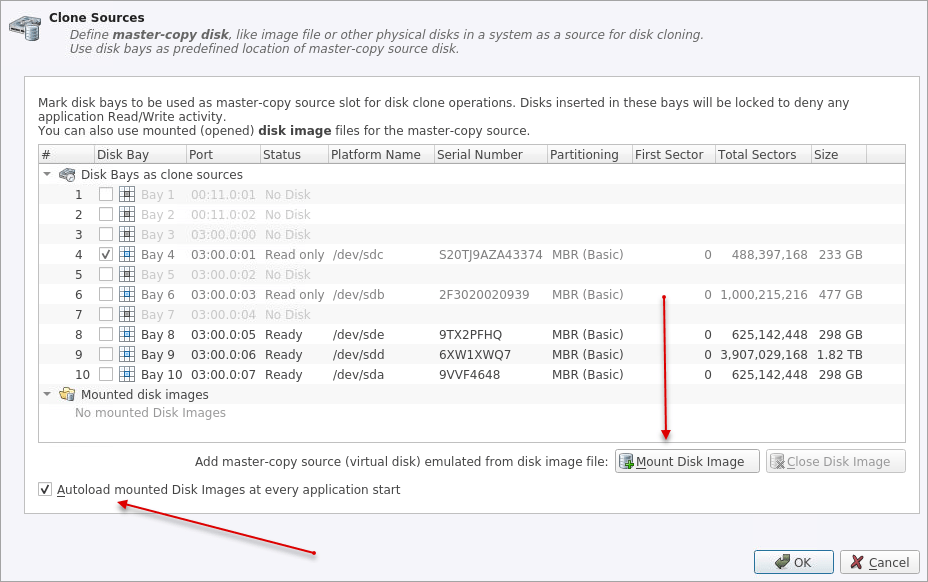This screenshot has height=582, width=928.
Task: Sort by Total Sectors column header
Action: click(763, 155)
